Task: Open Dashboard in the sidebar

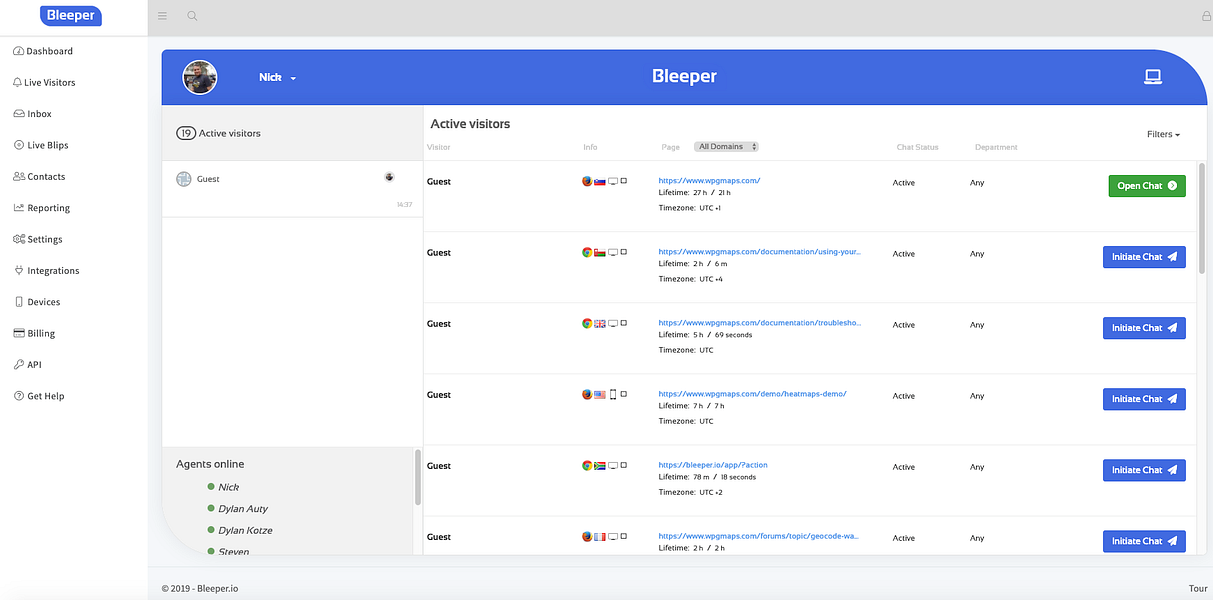Action: pos(43,51)
